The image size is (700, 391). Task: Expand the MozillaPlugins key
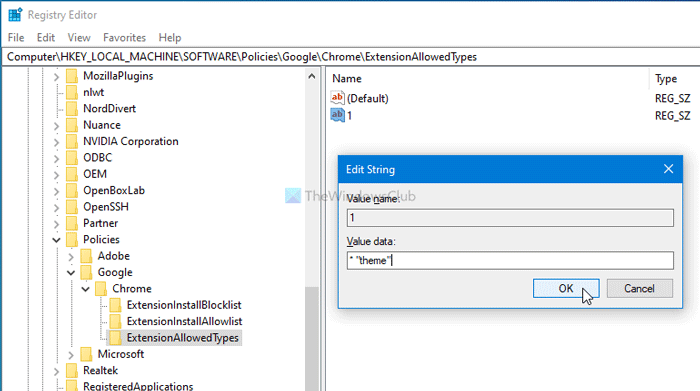(56, 77)
